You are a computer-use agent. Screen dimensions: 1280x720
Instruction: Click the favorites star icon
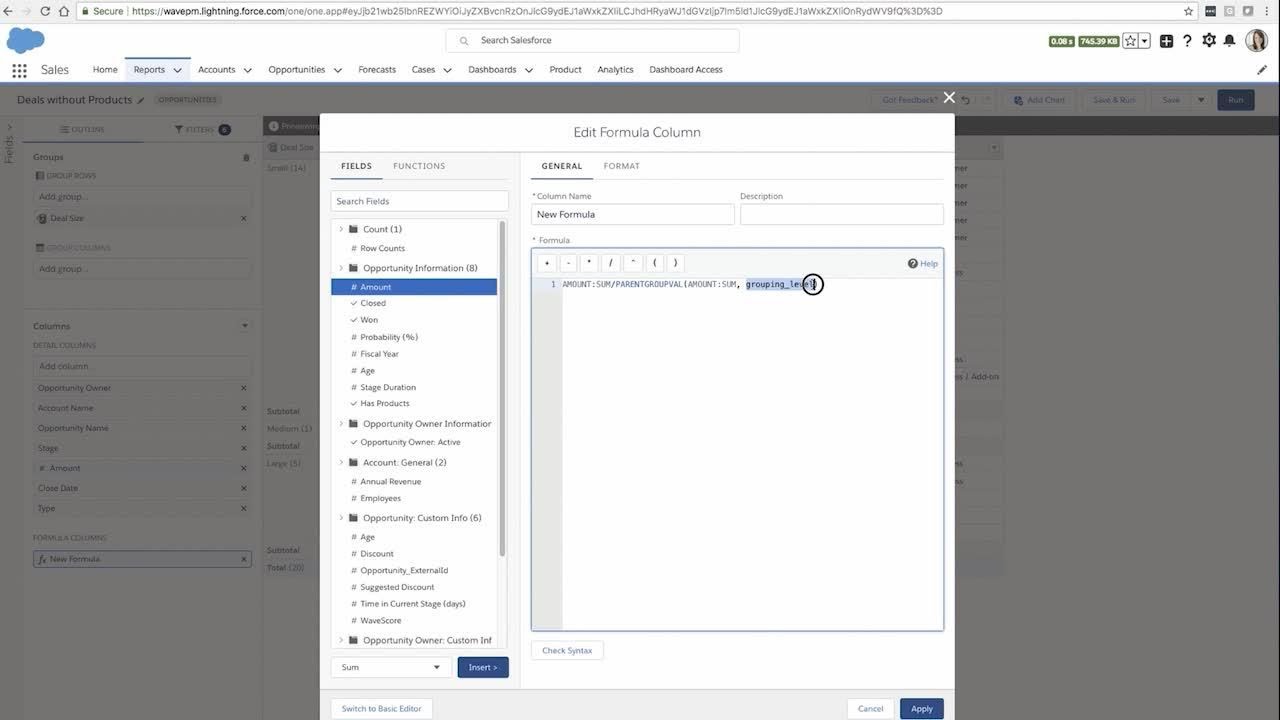(1130, 41)
